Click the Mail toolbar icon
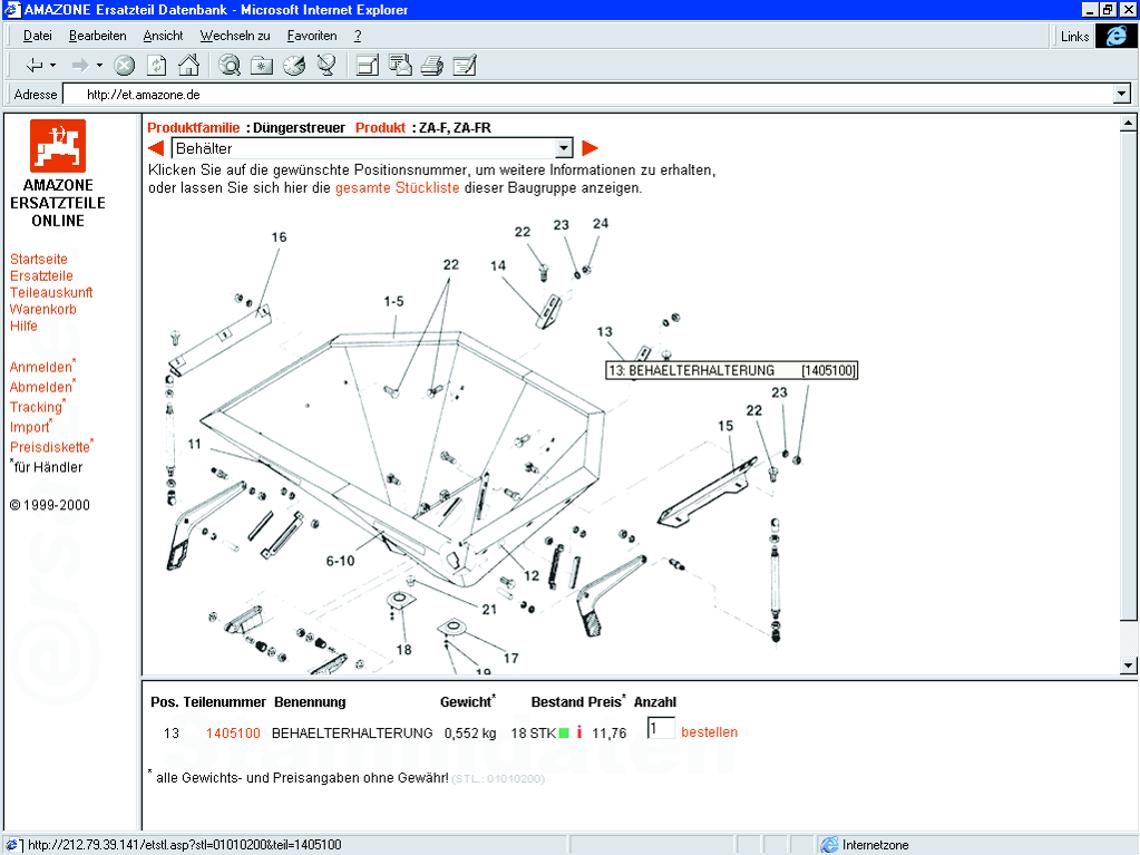1140x855 pixels. [400, 65]
